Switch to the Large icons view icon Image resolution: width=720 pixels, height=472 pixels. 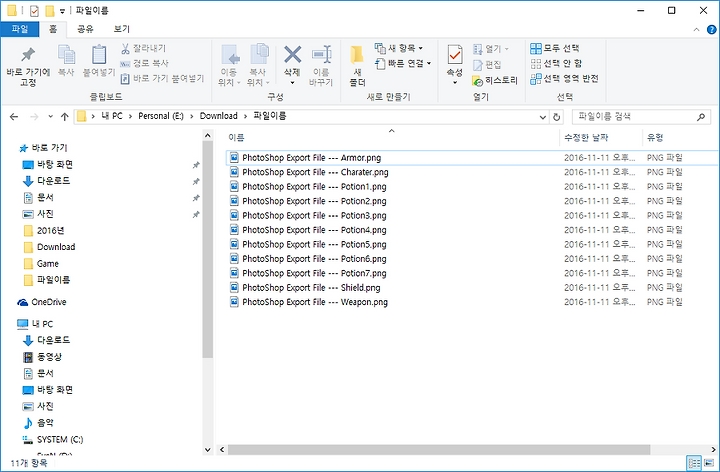[x=709, y=463]
